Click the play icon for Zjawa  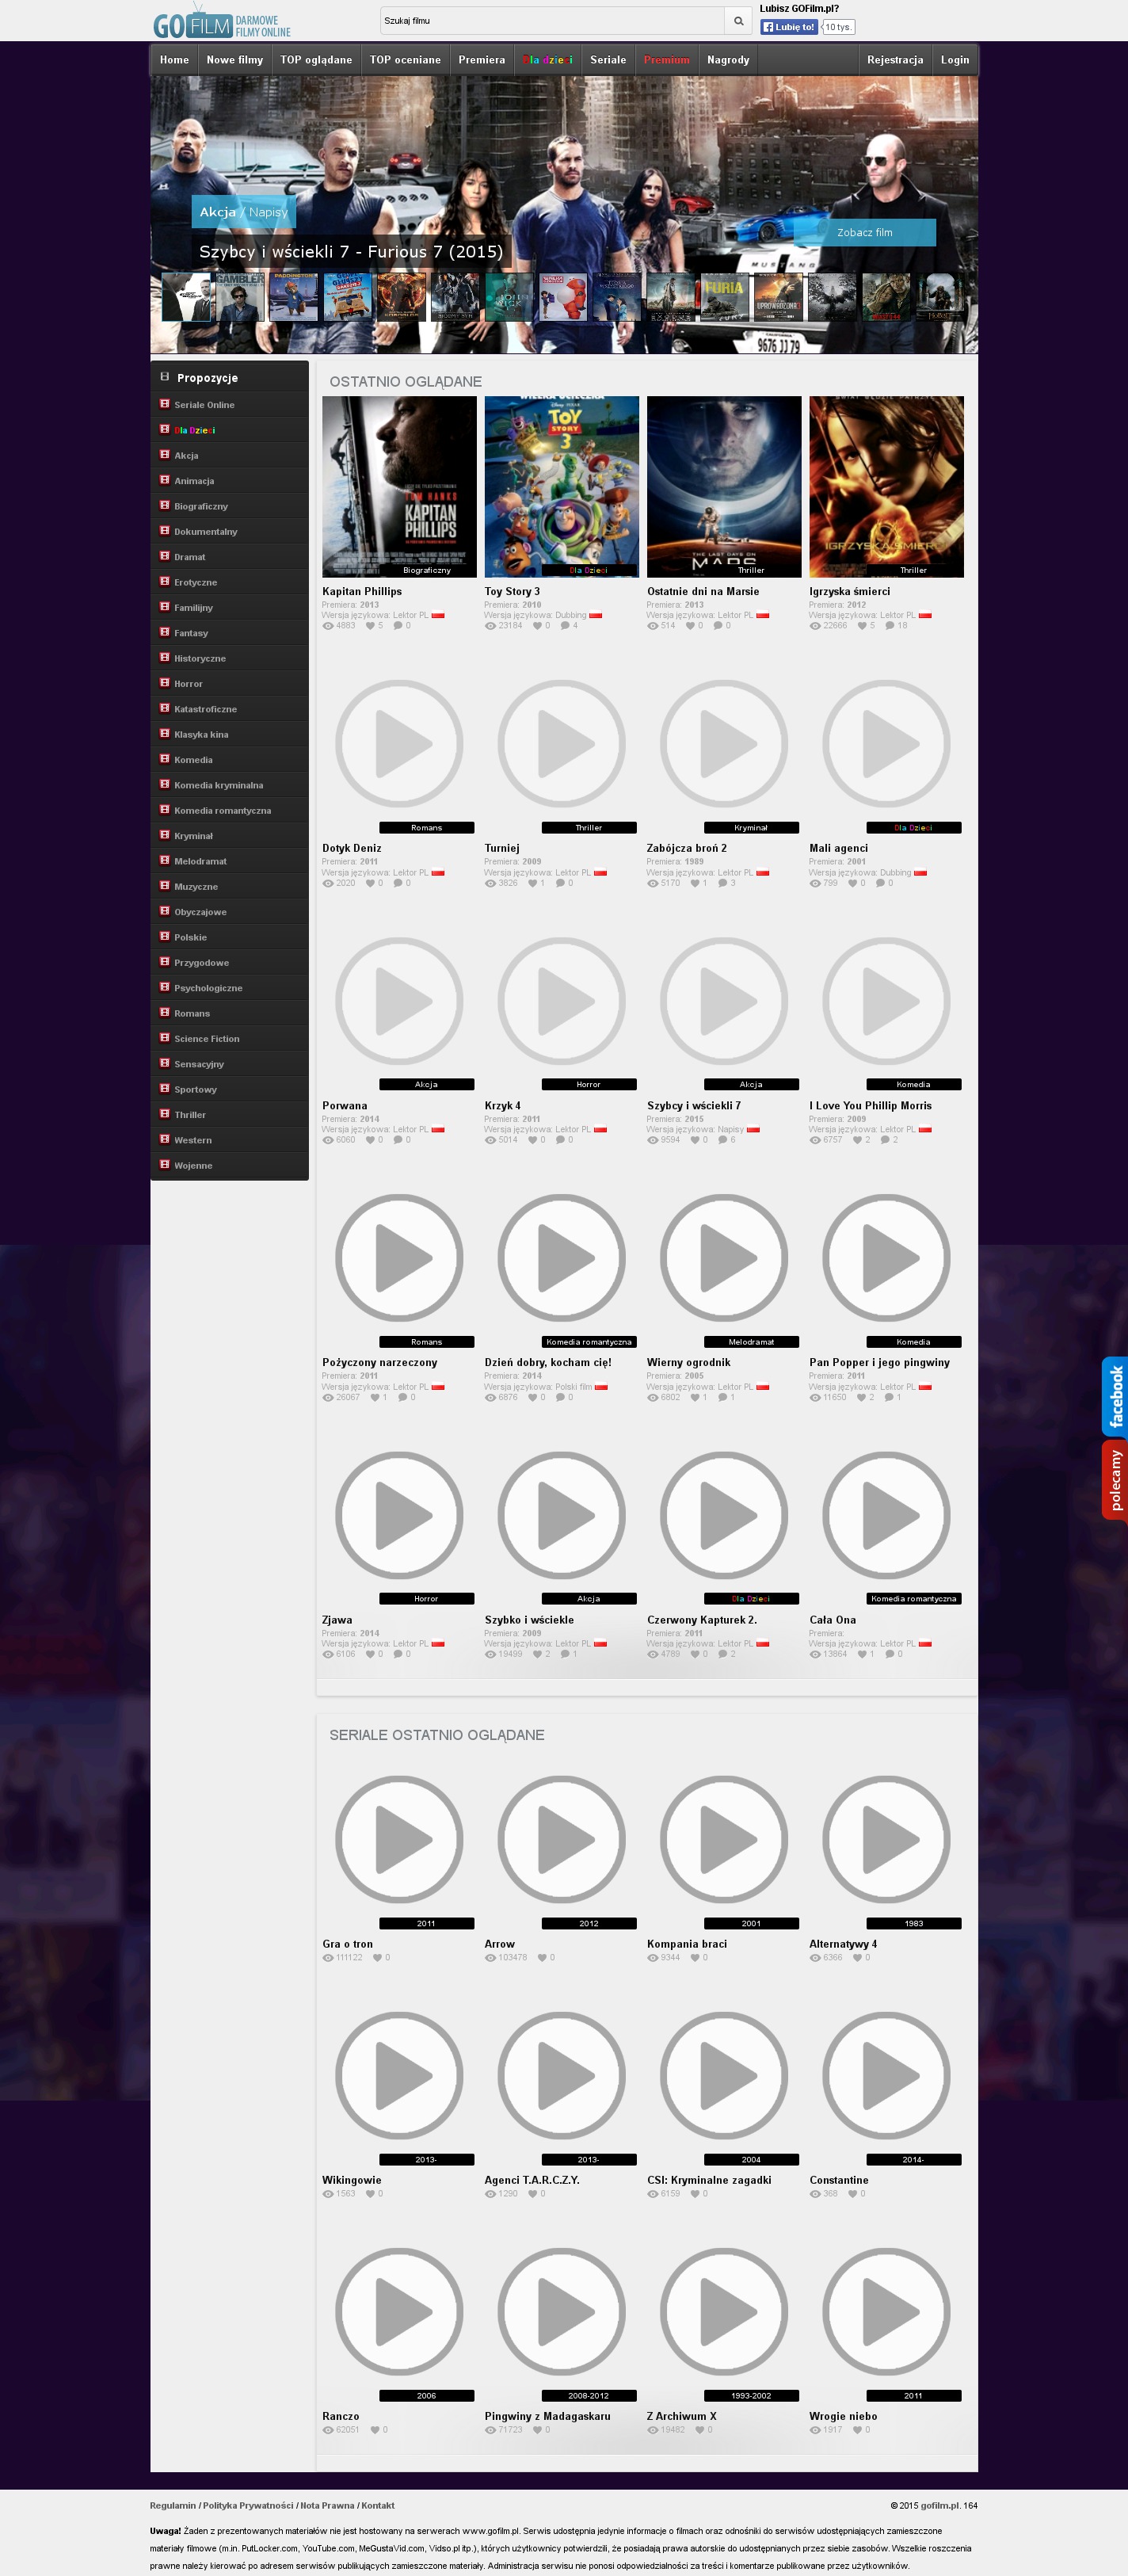tap(399, 1515)
